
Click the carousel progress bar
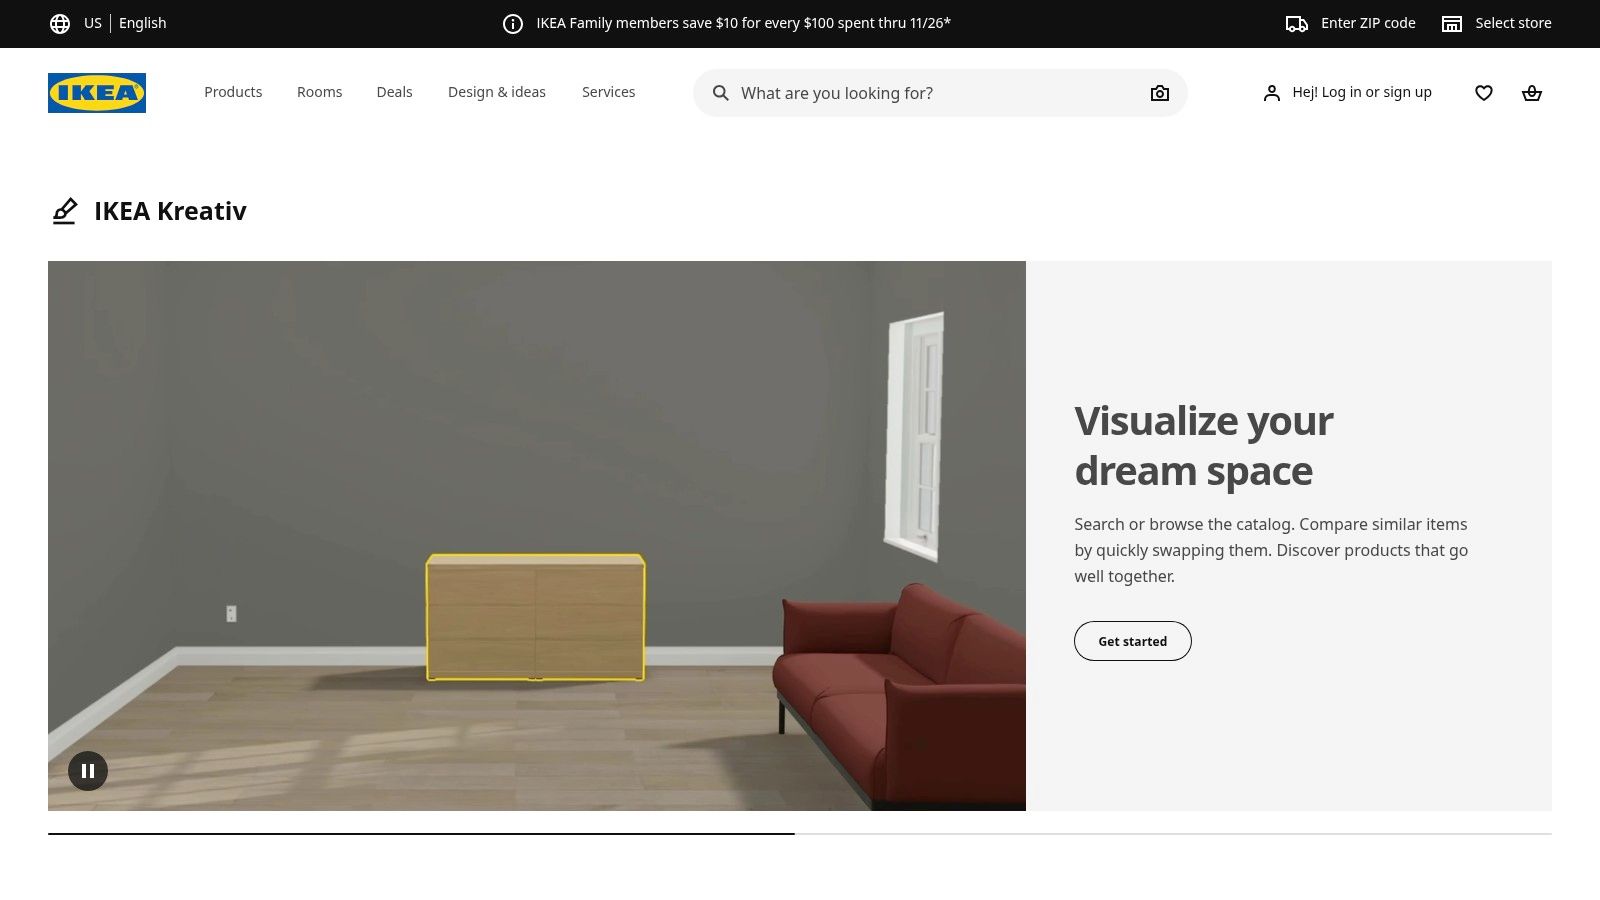(x=800, y=833)
